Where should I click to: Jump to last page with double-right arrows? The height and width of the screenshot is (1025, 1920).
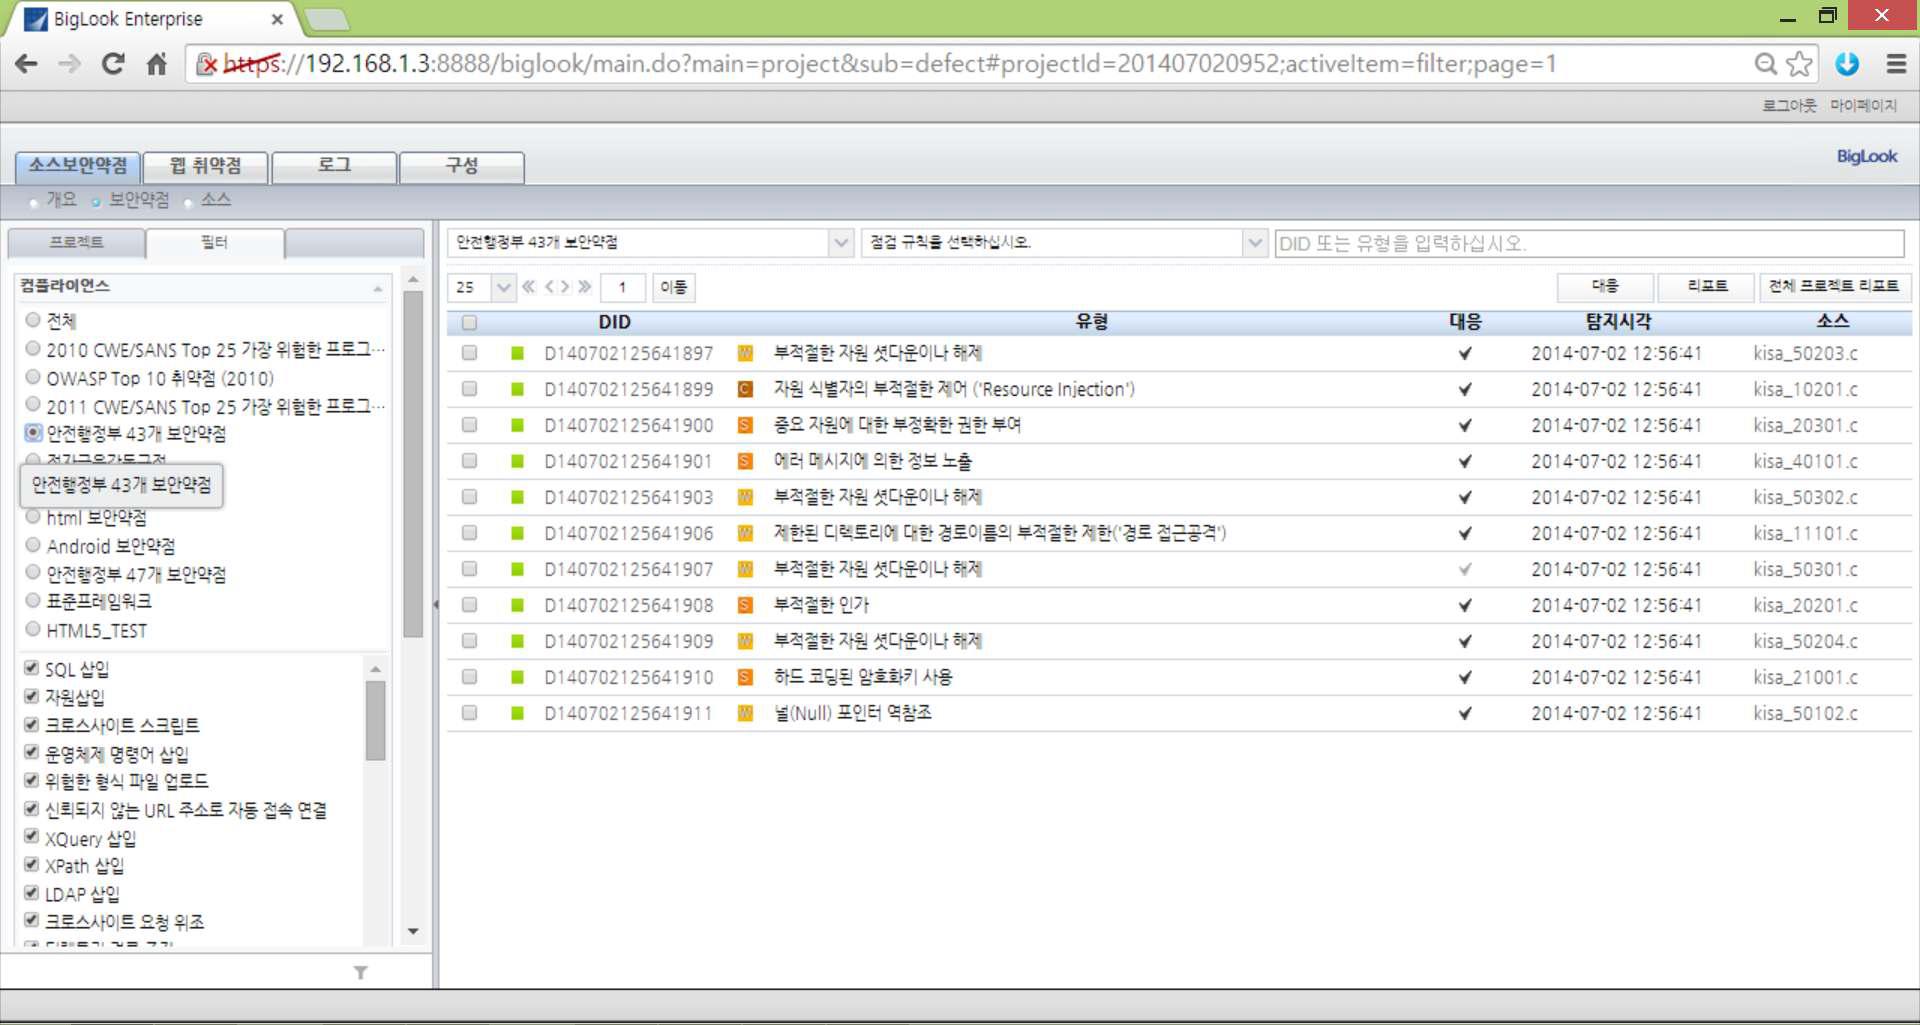pyautogui.click(x=585, y=287)
